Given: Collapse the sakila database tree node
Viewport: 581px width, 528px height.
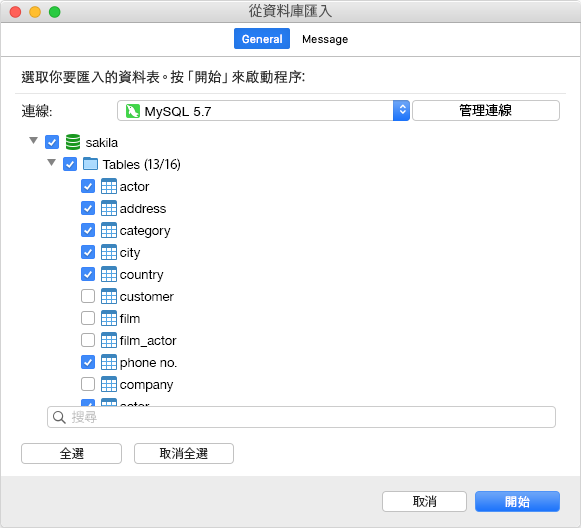Looking at the screenshot, I should click(x=34, y=141).
